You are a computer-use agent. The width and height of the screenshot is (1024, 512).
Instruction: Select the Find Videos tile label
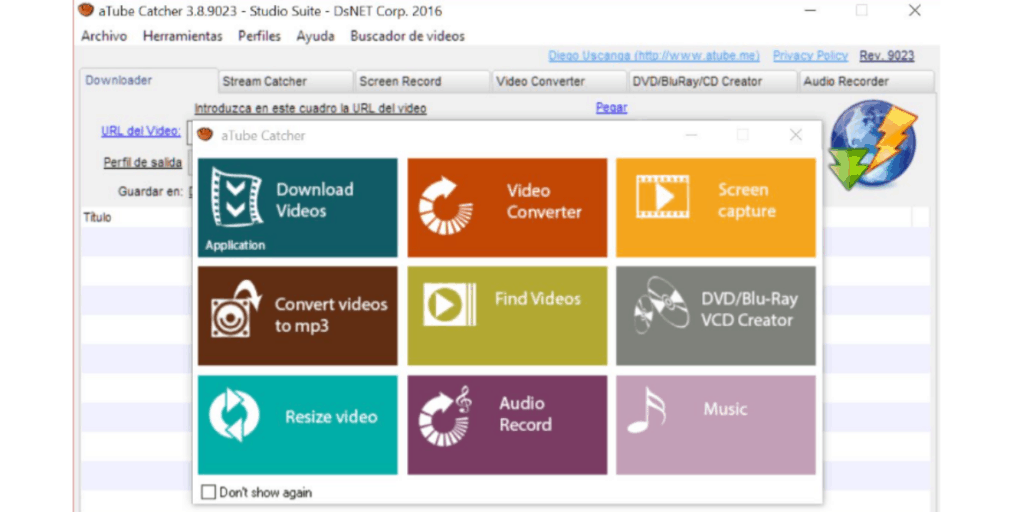pyautogui.click(x=537, y=299)
